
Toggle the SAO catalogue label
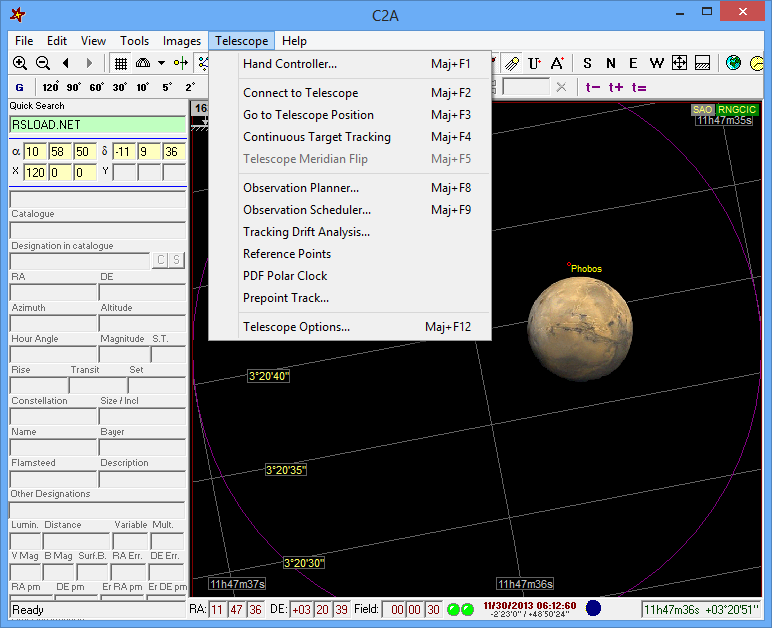702,109
